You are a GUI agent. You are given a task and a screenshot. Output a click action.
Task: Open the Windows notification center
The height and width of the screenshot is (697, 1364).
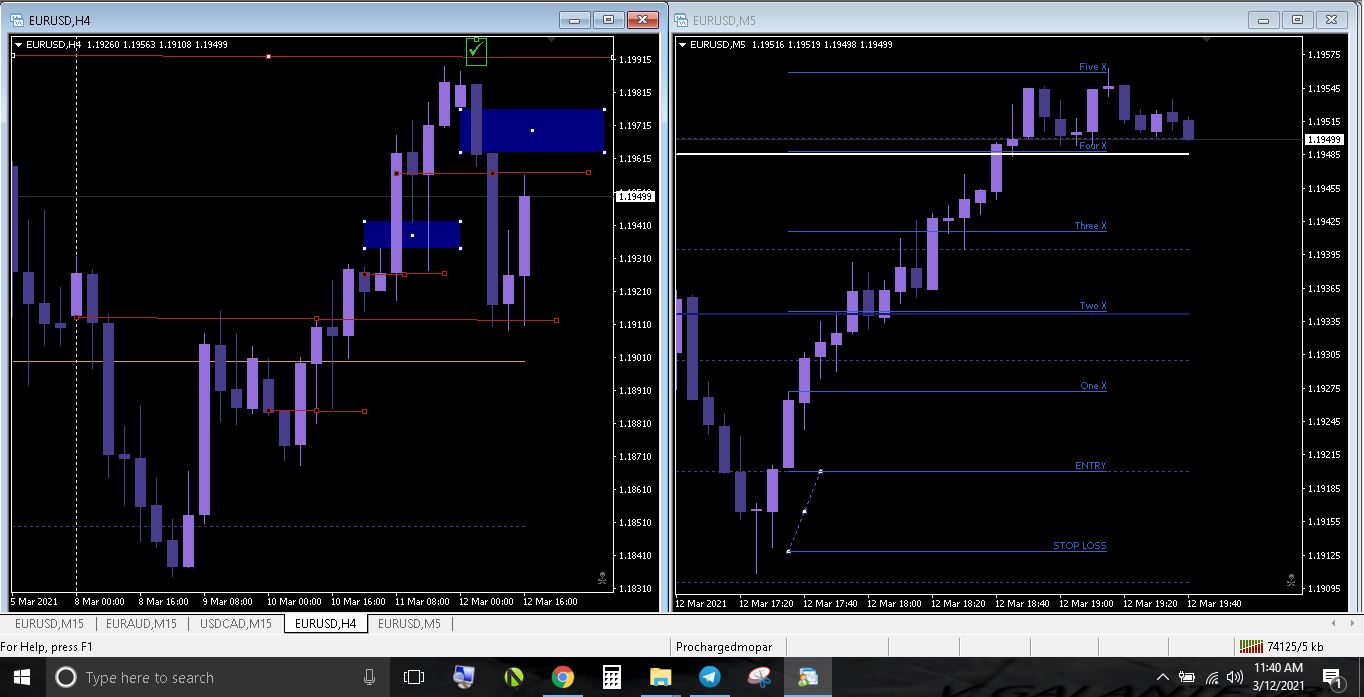(1332, 678)
